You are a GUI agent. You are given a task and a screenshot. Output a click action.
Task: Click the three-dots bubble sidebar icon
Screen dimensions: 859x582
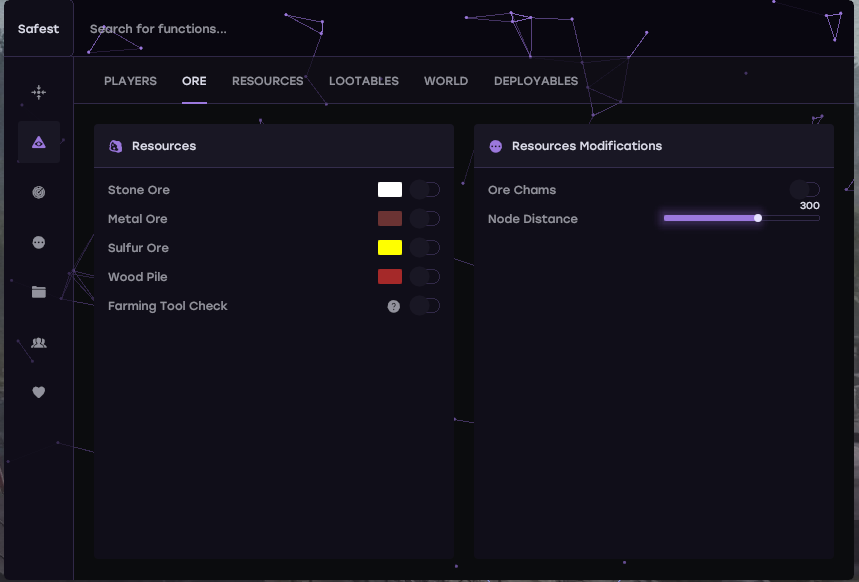(39, 243)
